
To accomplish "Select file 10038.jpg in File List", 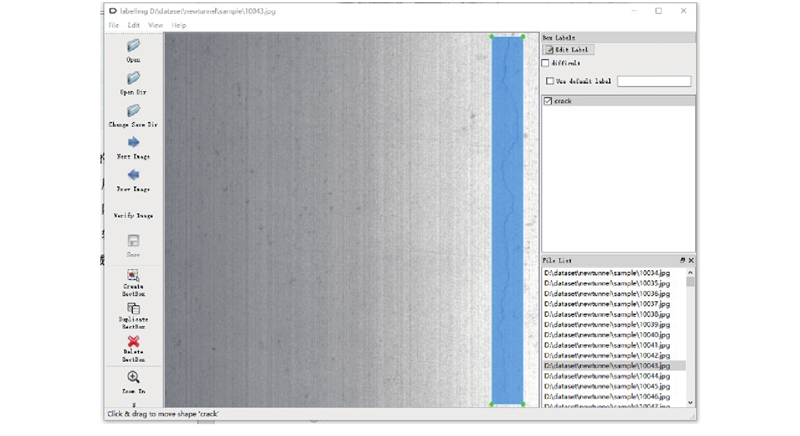I will 607,315.
